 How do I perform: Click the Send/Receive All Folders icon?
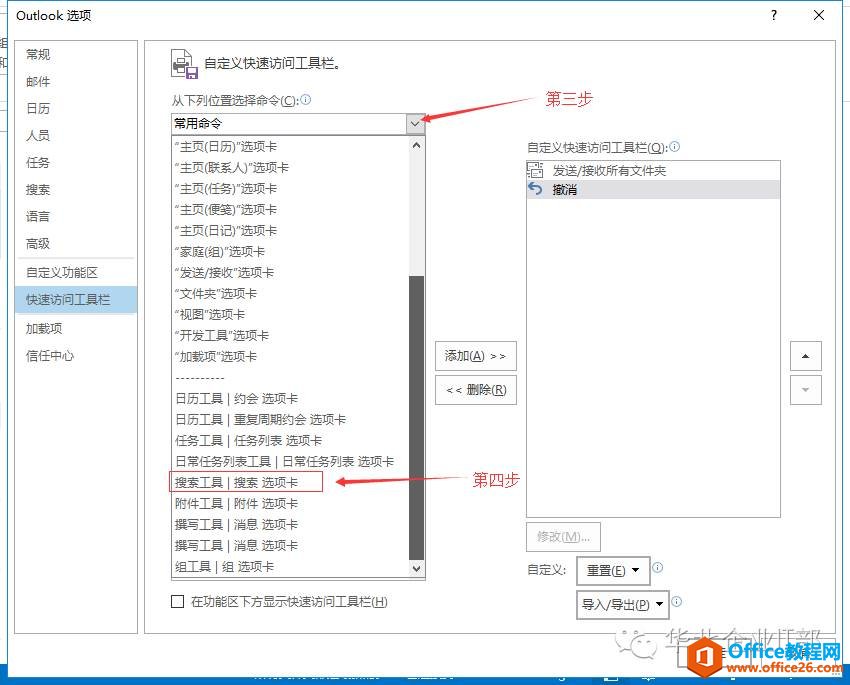(x=535, y=170)
